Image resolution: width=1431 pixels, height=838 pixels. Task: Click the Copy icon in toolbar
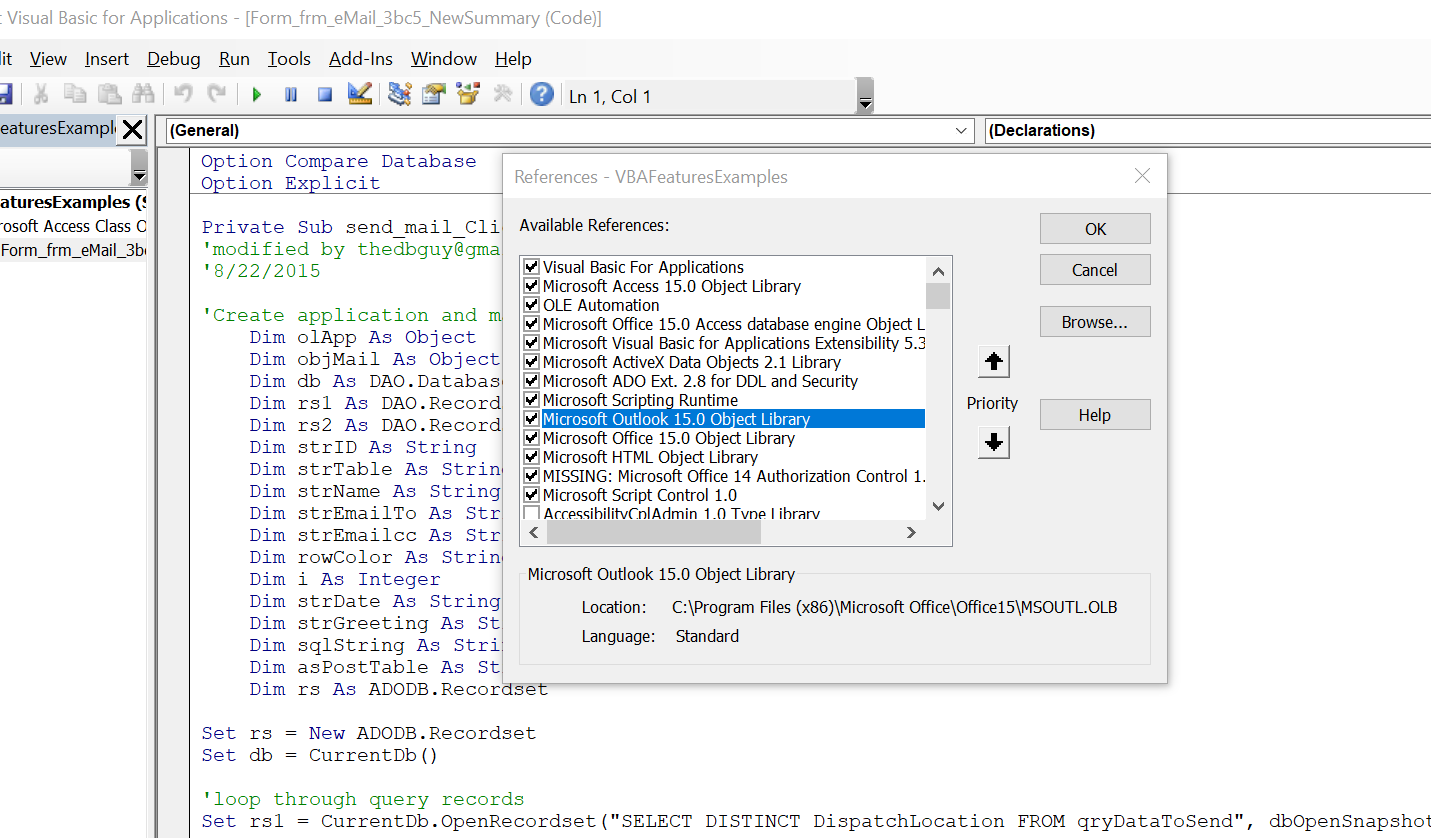point(75,95)
